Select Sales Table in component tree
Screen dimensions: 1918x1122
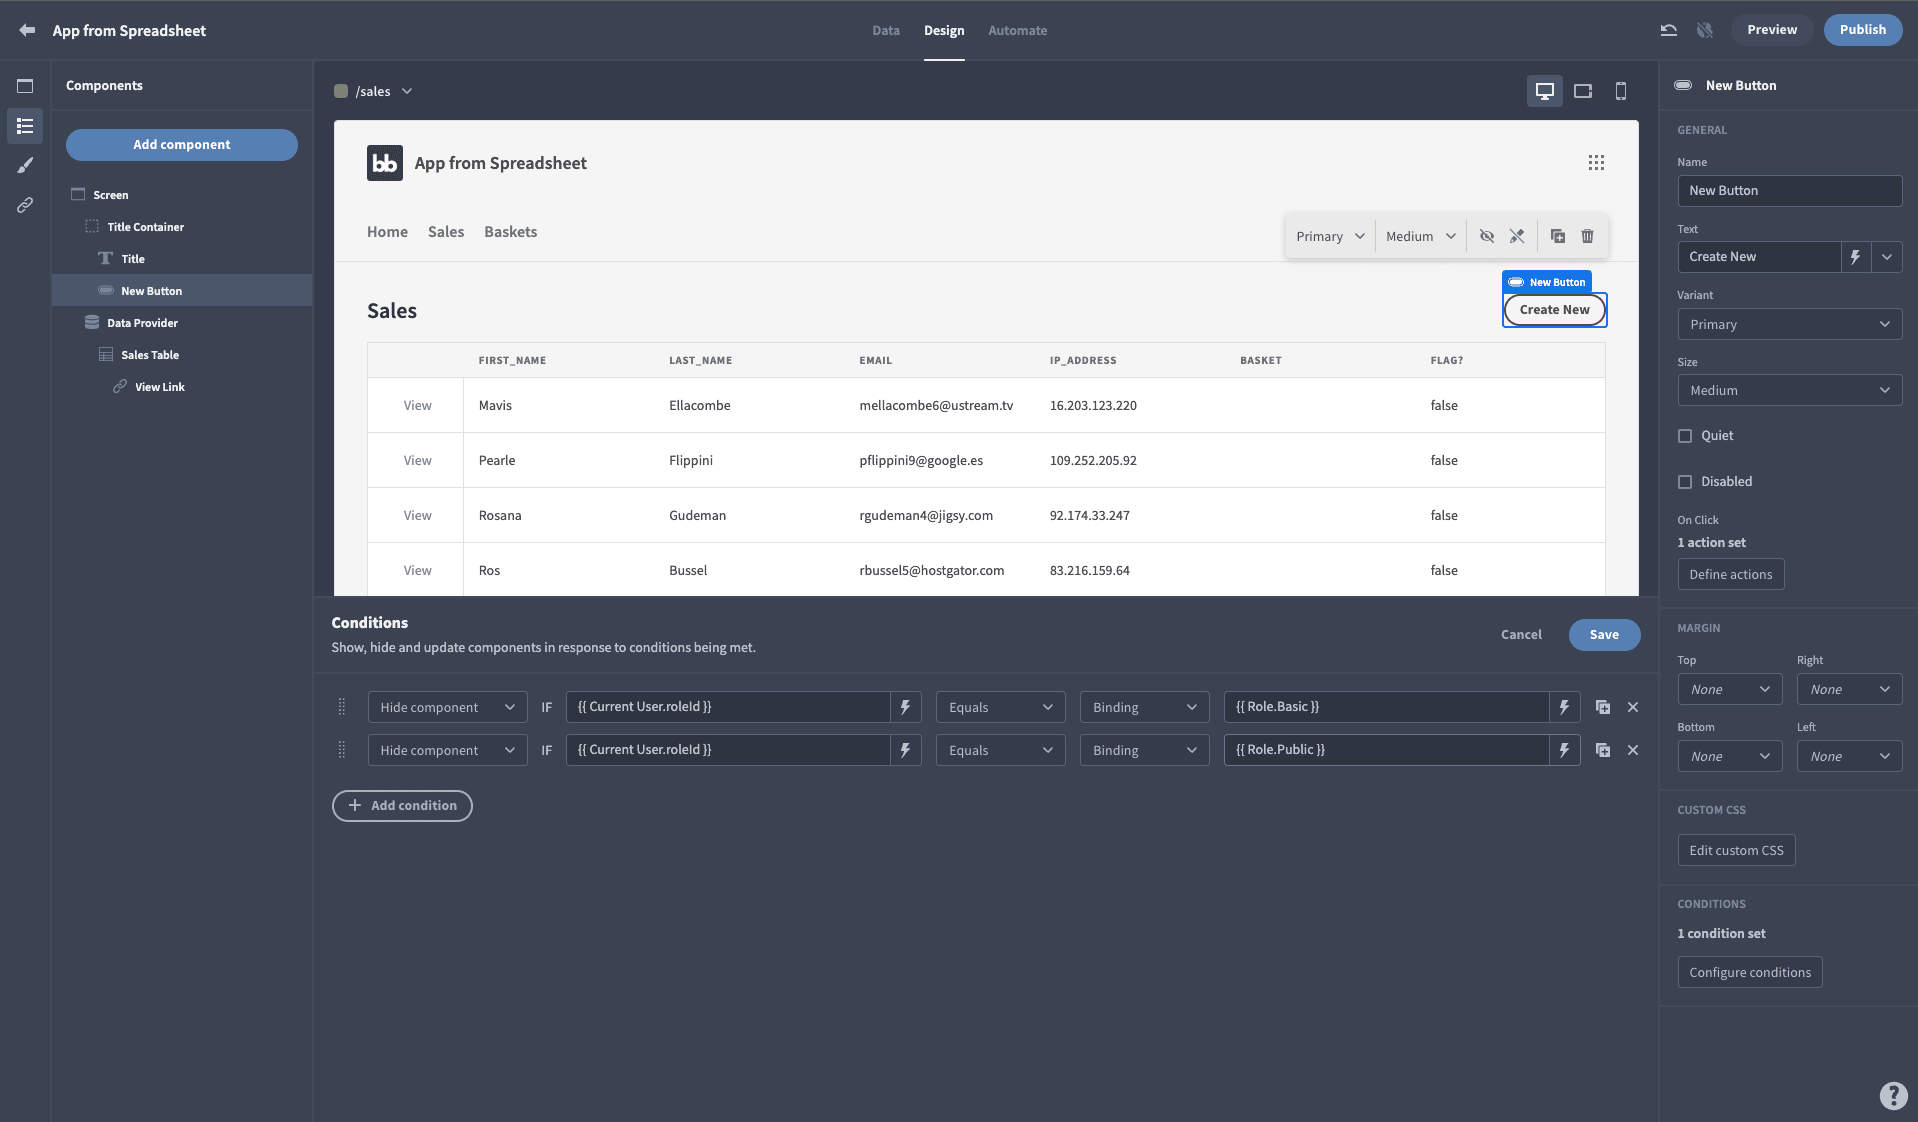(x=150, y=355)
